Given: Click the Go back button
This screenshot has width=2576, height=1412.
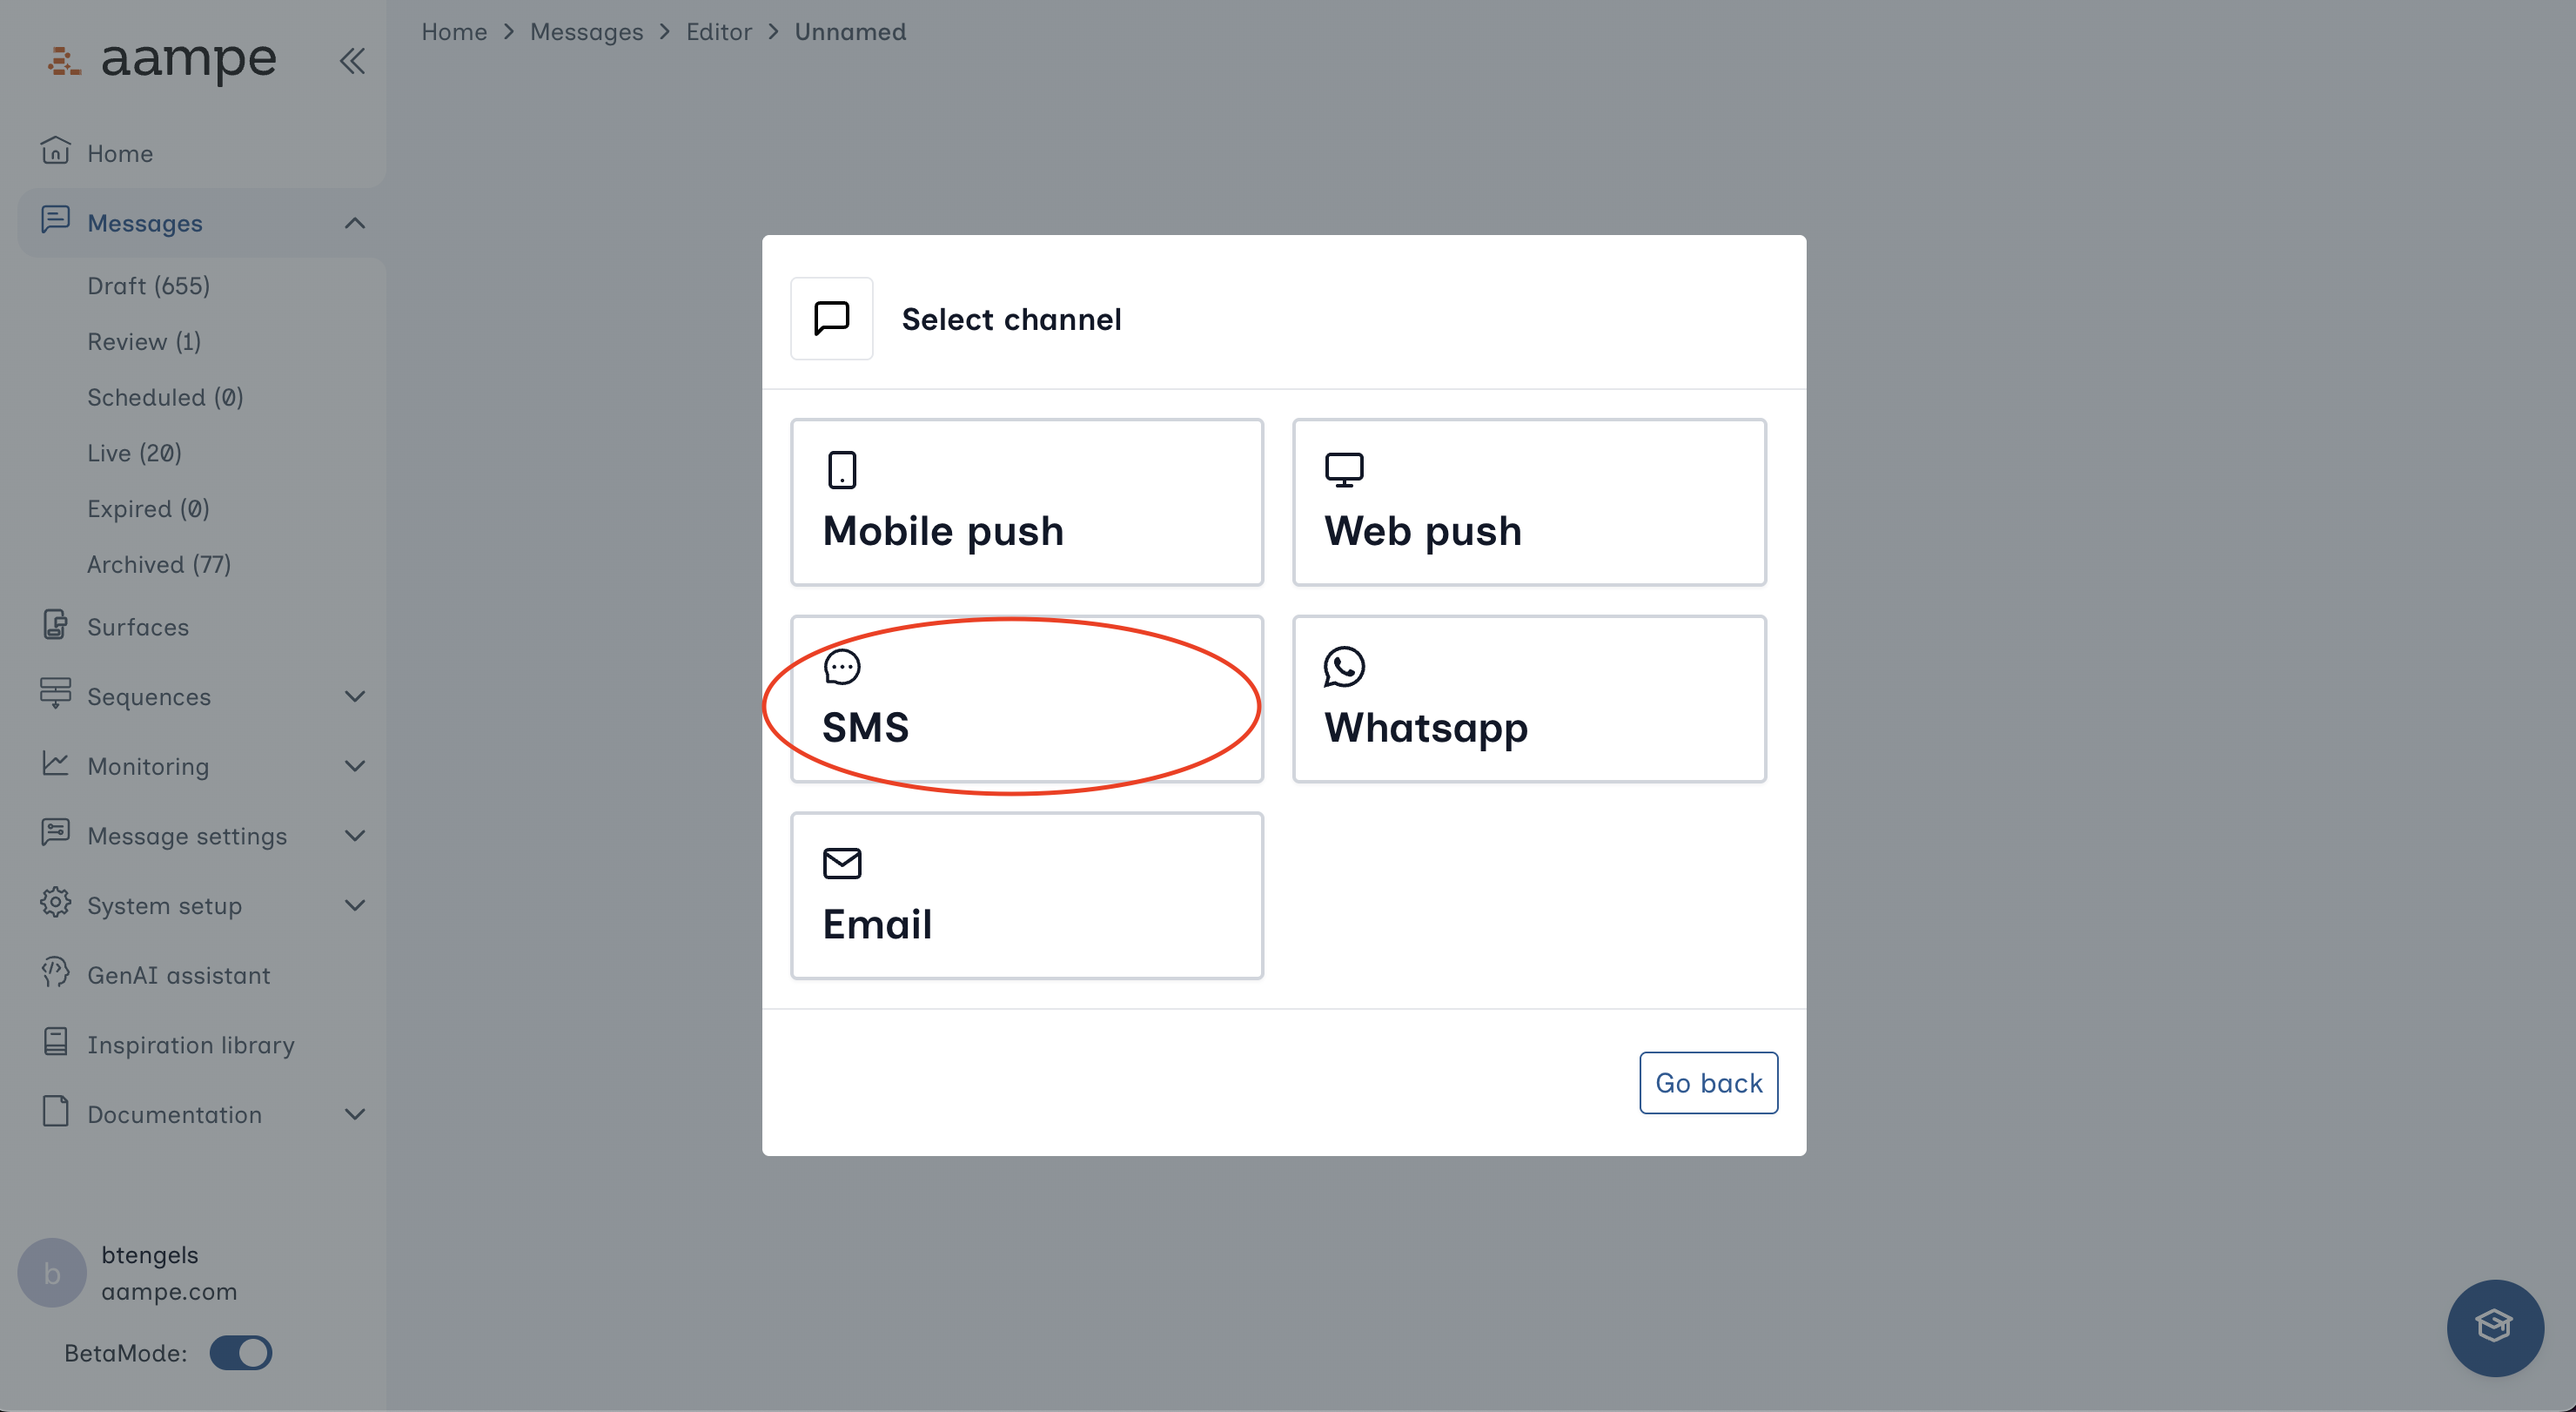Looking at the screenshot, I should (1708, 1082).
